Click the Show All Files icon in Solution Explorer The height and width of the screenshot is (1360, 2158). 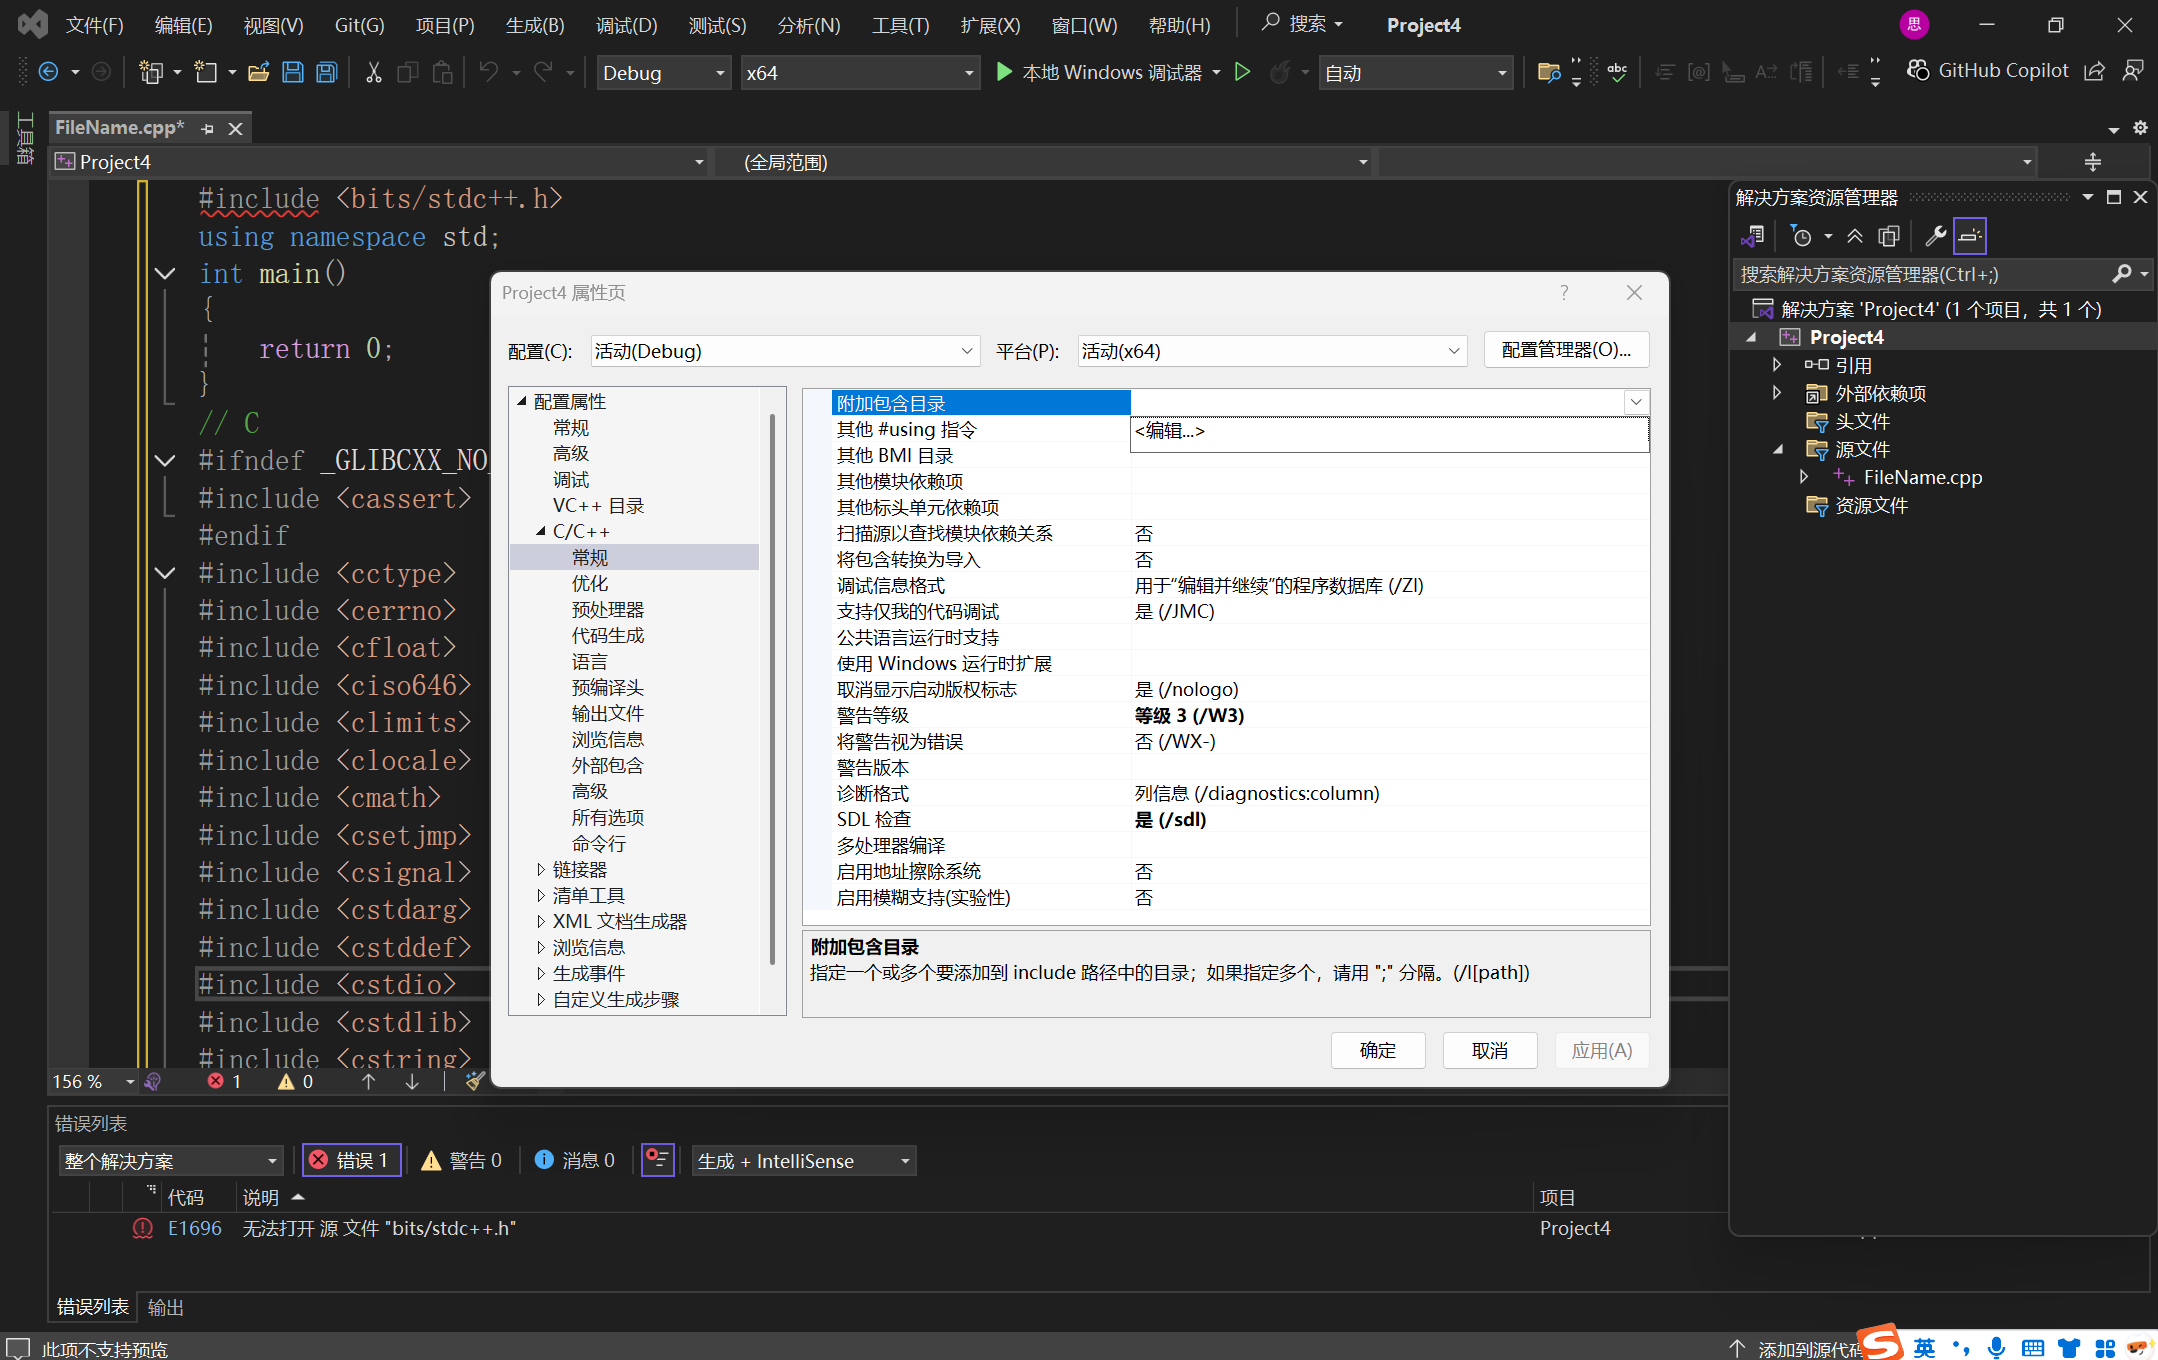1888,236
